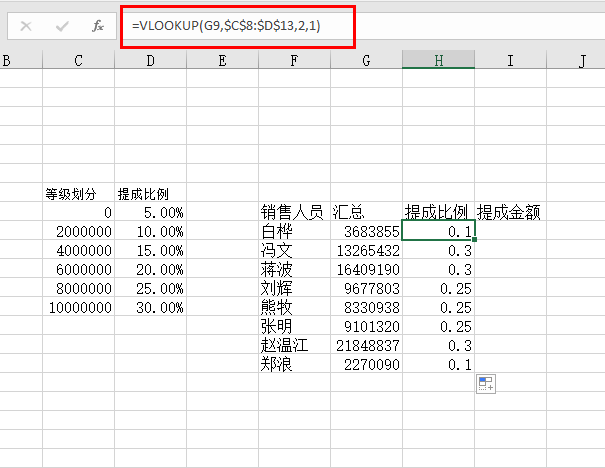Click the 汇总 header cell
The width and height of the screenshot is (605, 468).
pos(366,212)
